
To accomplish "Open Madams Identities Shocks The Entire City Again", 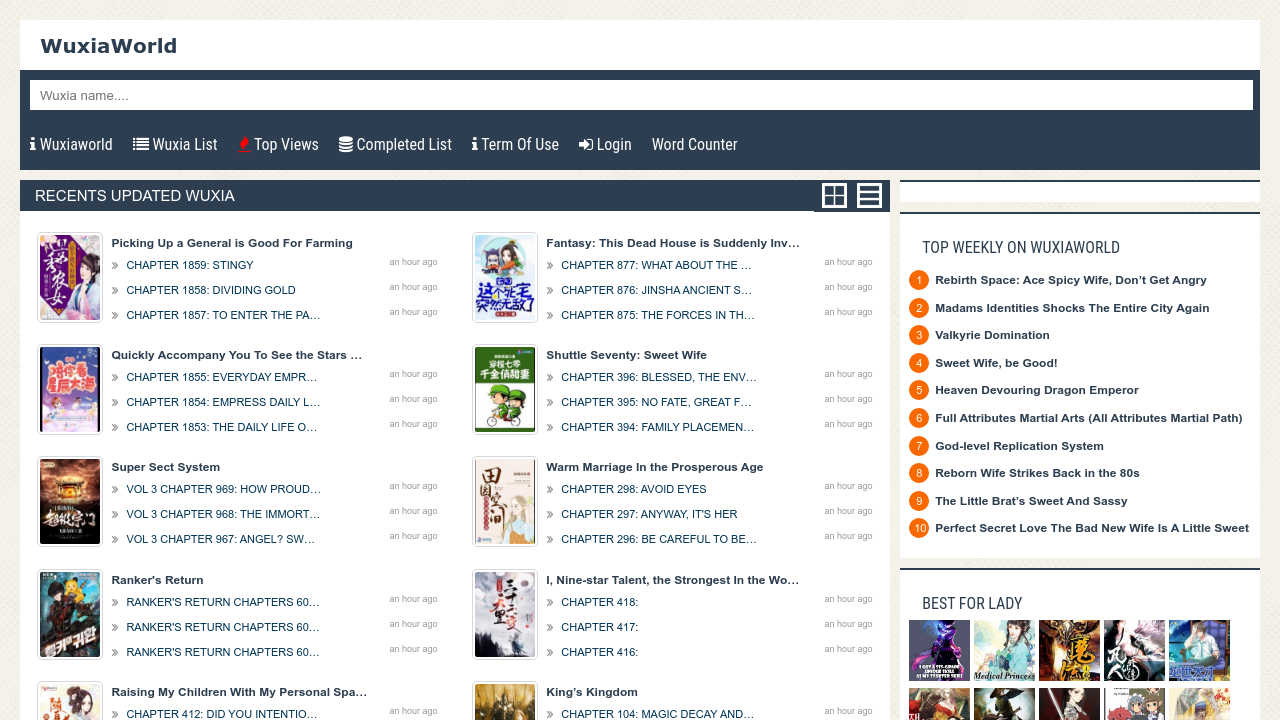I will point(1072,308).
